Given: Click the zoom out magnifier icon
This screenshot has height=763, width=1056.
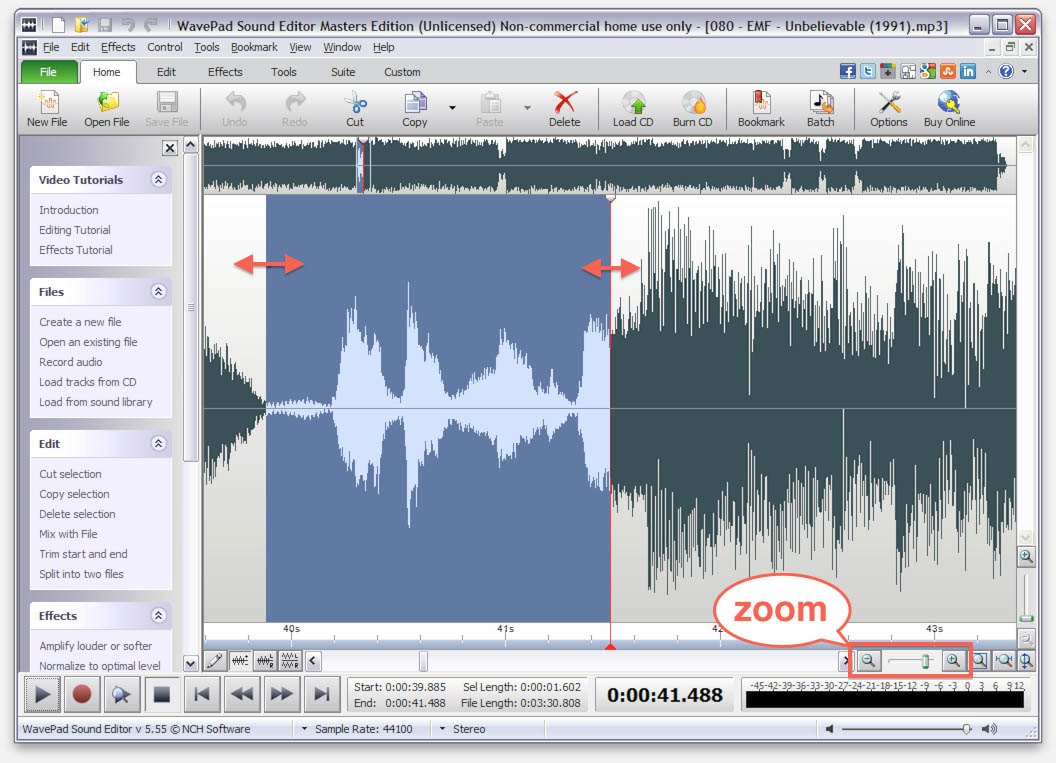Looking at the screenshot, I should (869, 661).
